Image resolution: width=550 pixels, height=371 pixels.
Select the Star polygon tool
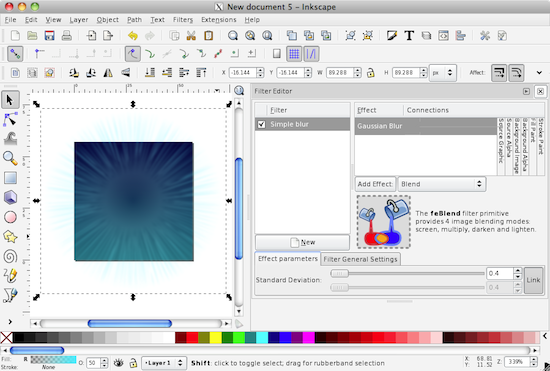10,237
